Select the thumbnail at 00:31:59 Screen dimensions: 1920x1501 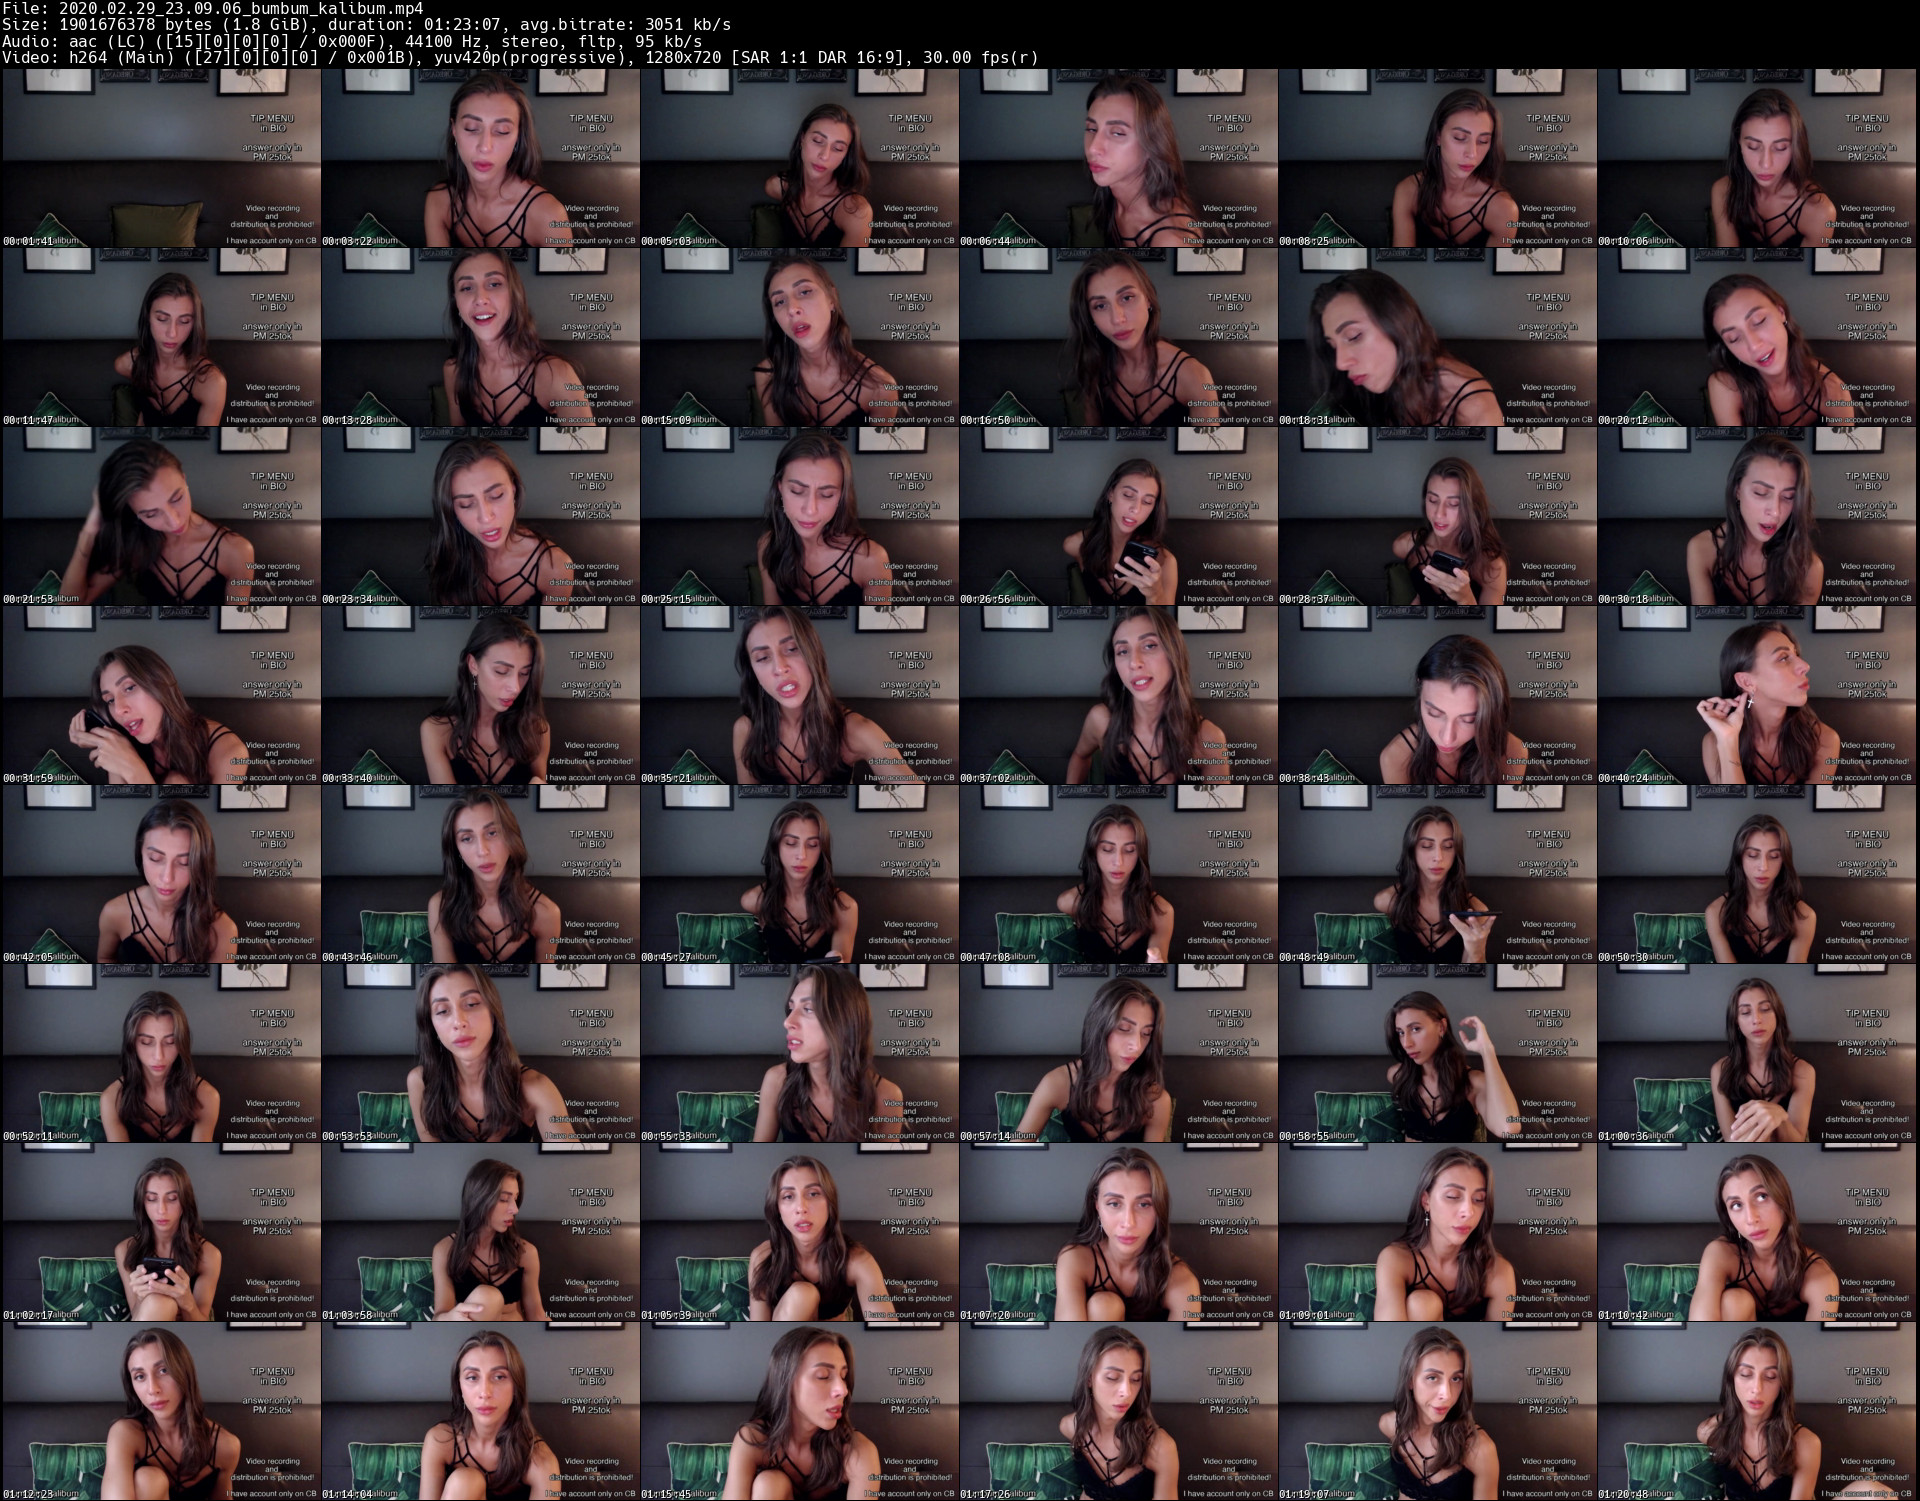coord(160,695)
